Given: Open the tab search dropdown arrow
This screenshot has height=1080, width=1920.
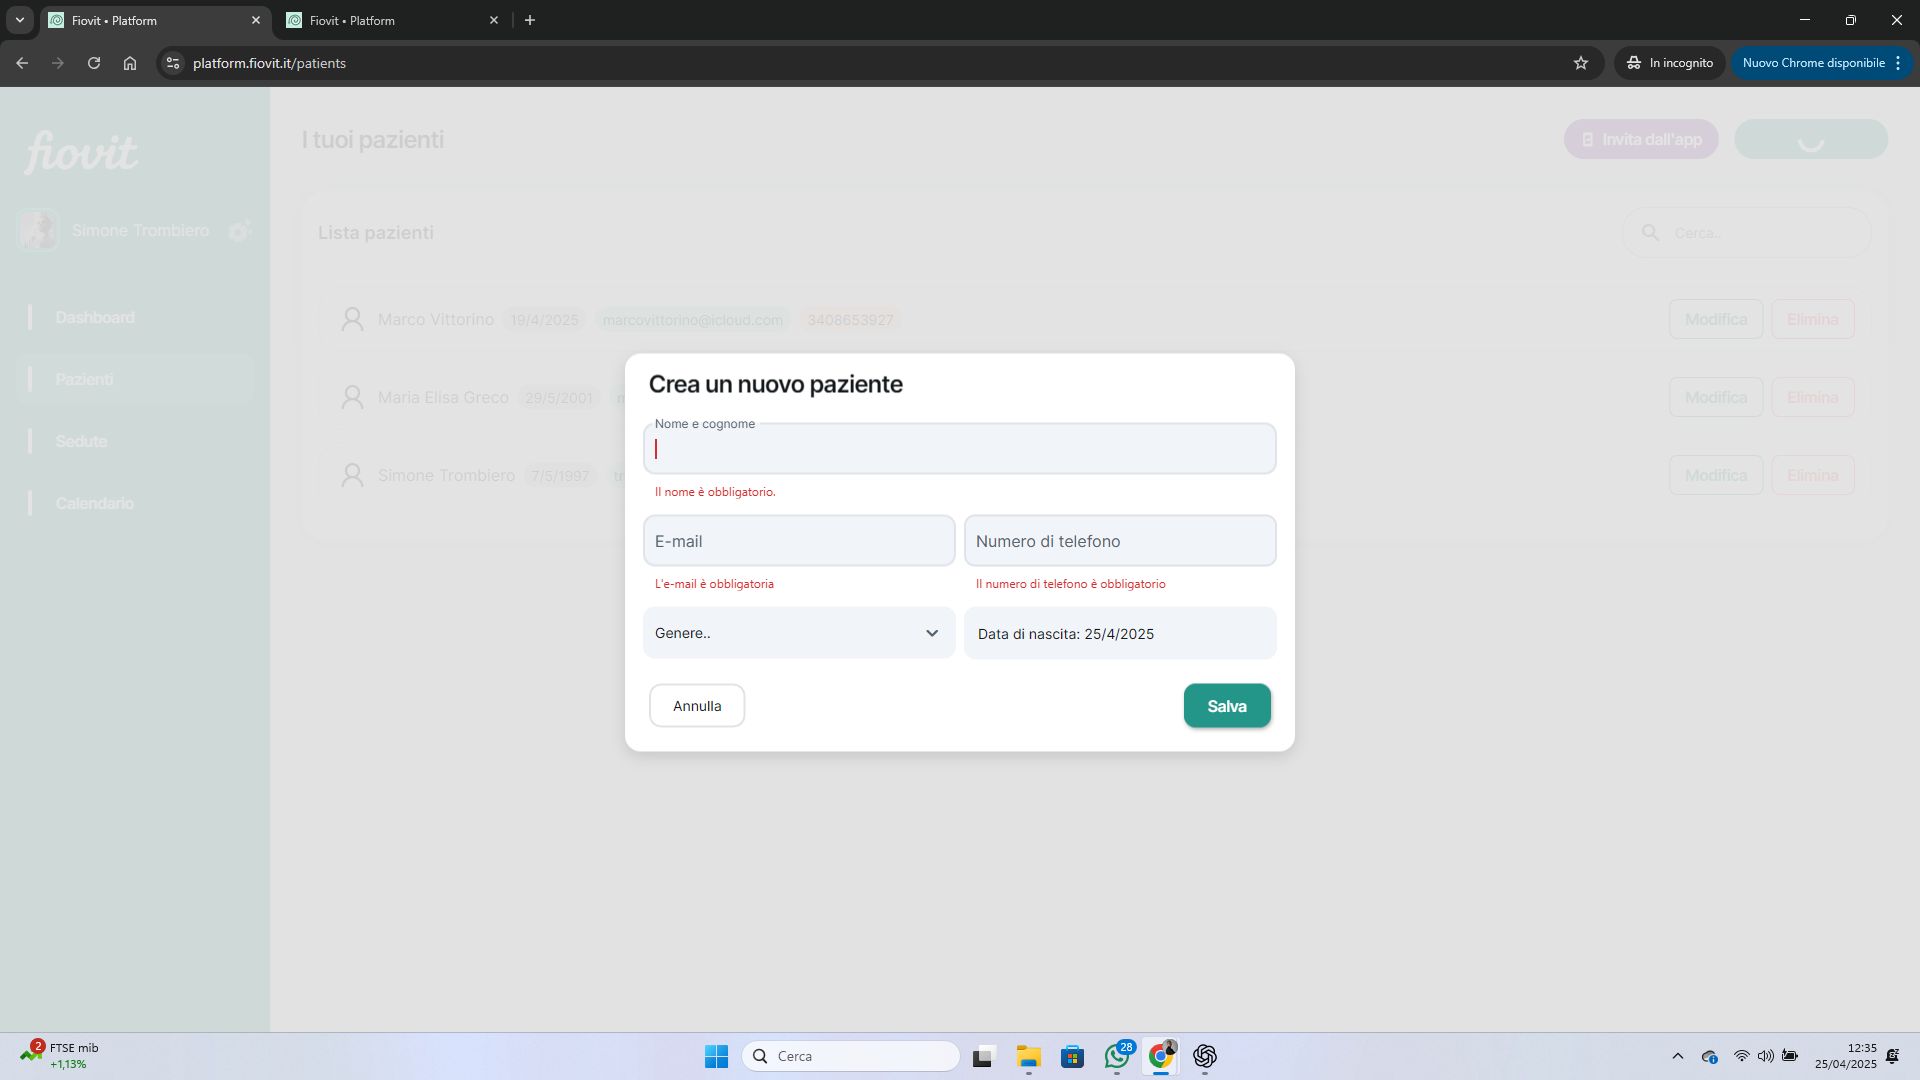Looking at the screenshot, I should [19, 20].
